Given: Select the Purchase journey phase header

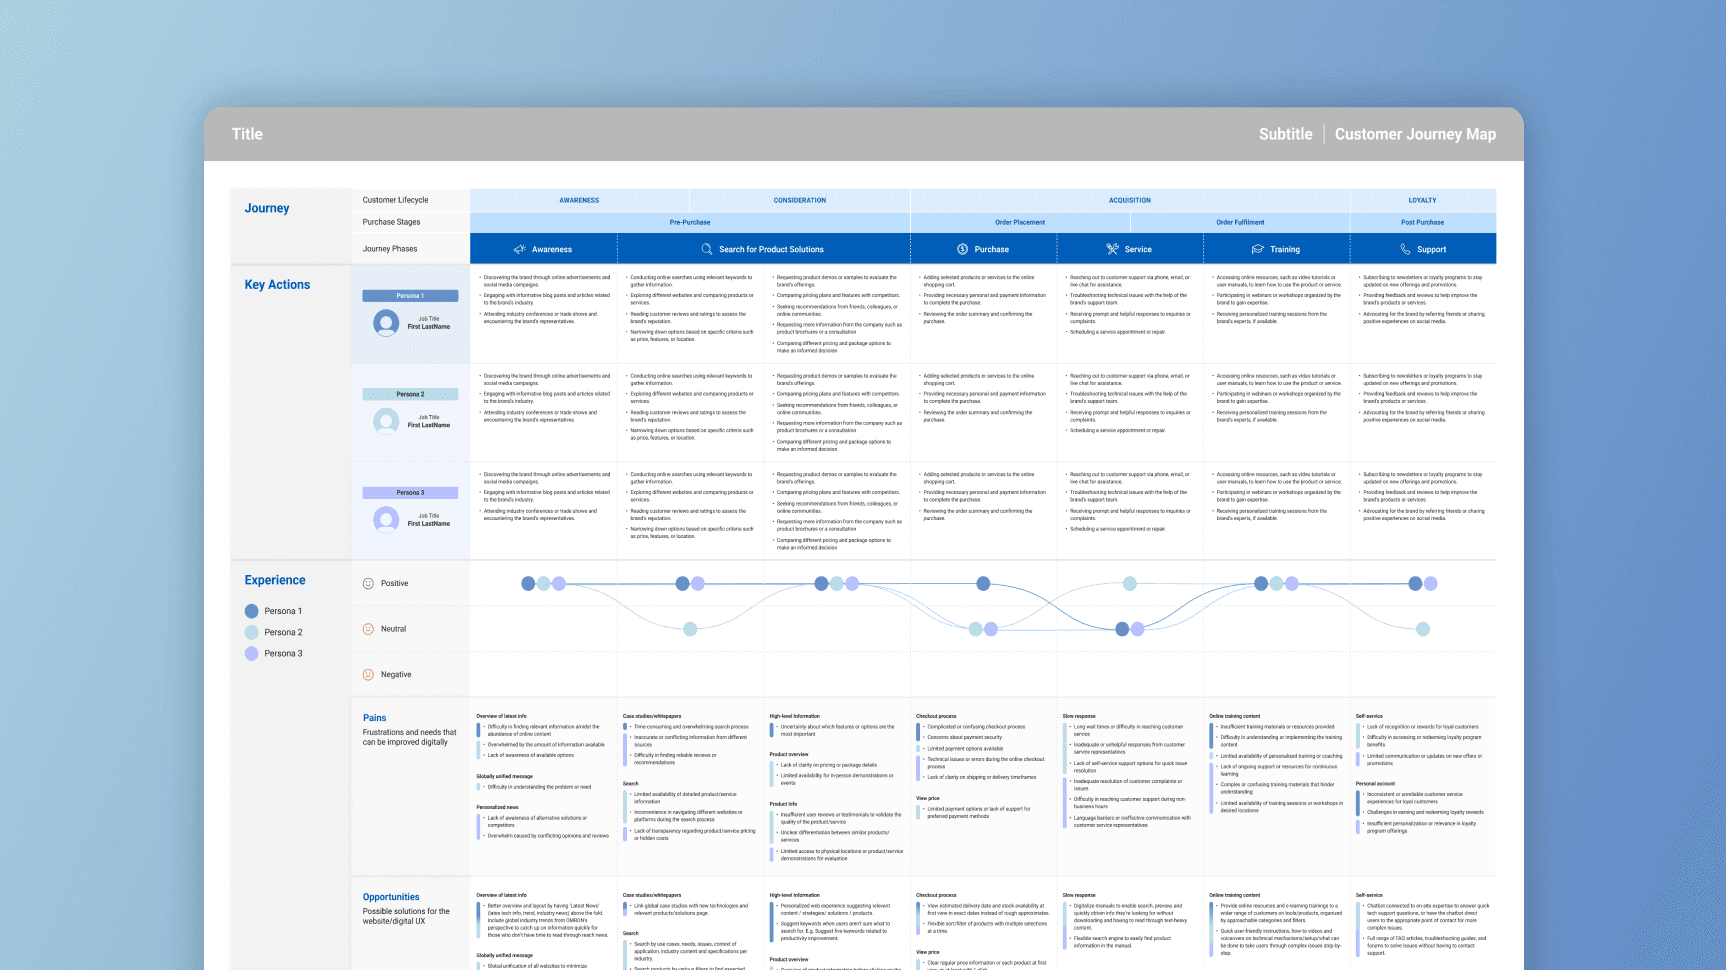Looking at the screenshot, I should click(x=984, y=249).
